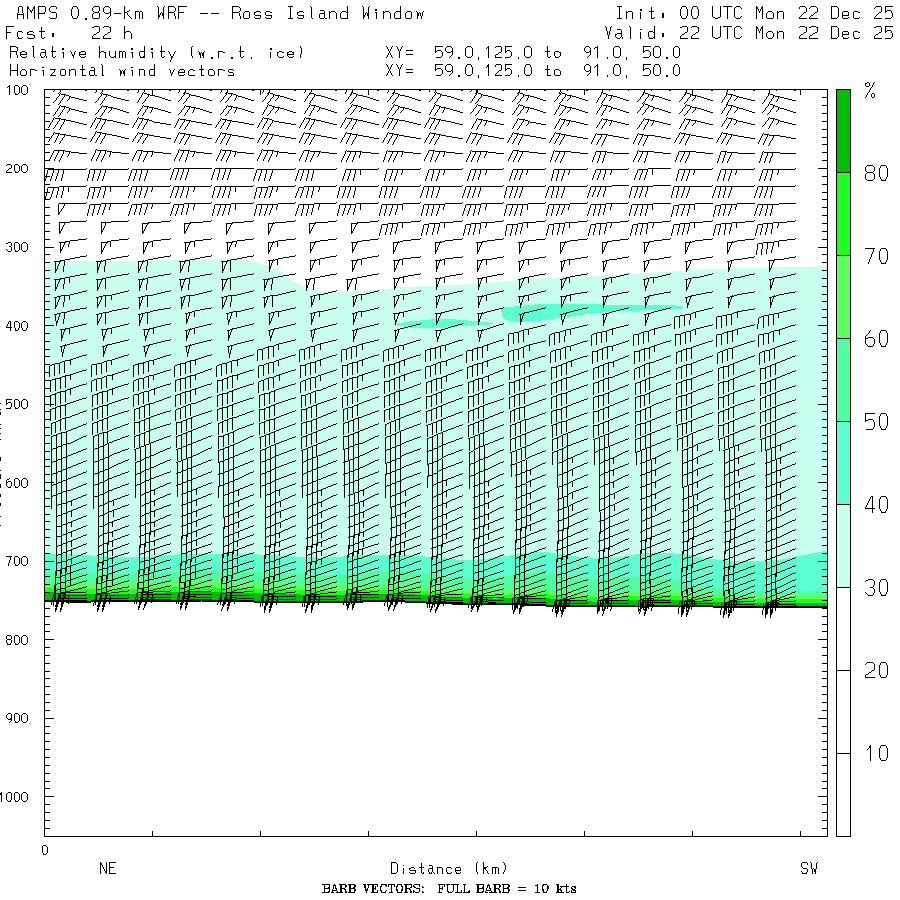Click the 'Horizontal wind vectors' label
This screenshot has height=900, width=900.
(x=122, y=71)
